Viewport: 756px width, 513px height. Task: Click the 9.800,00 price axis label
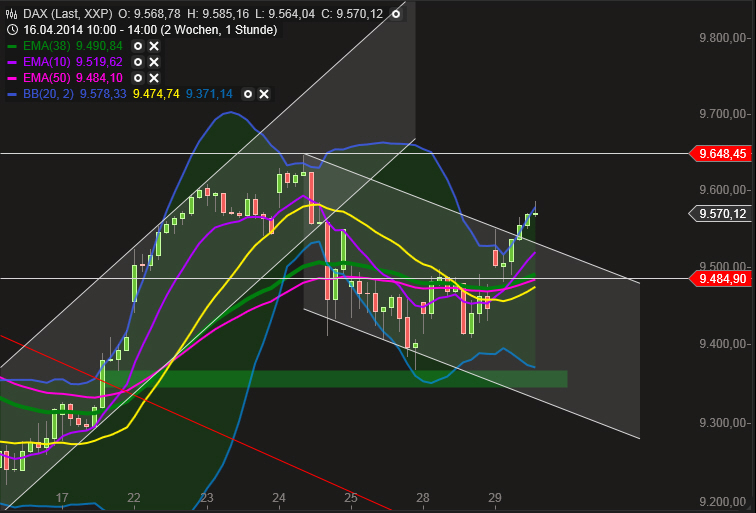pos(723,38)
